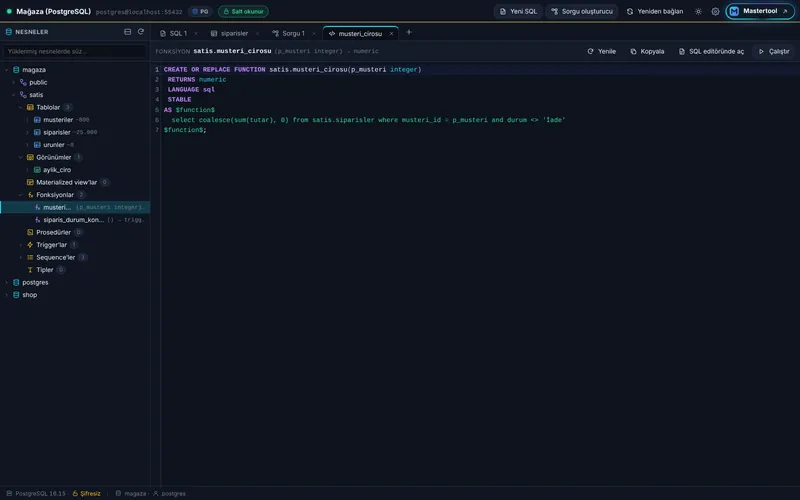Click the magaza status bar entry
This screenshot has height=500, width=800.
pos(131,493)
